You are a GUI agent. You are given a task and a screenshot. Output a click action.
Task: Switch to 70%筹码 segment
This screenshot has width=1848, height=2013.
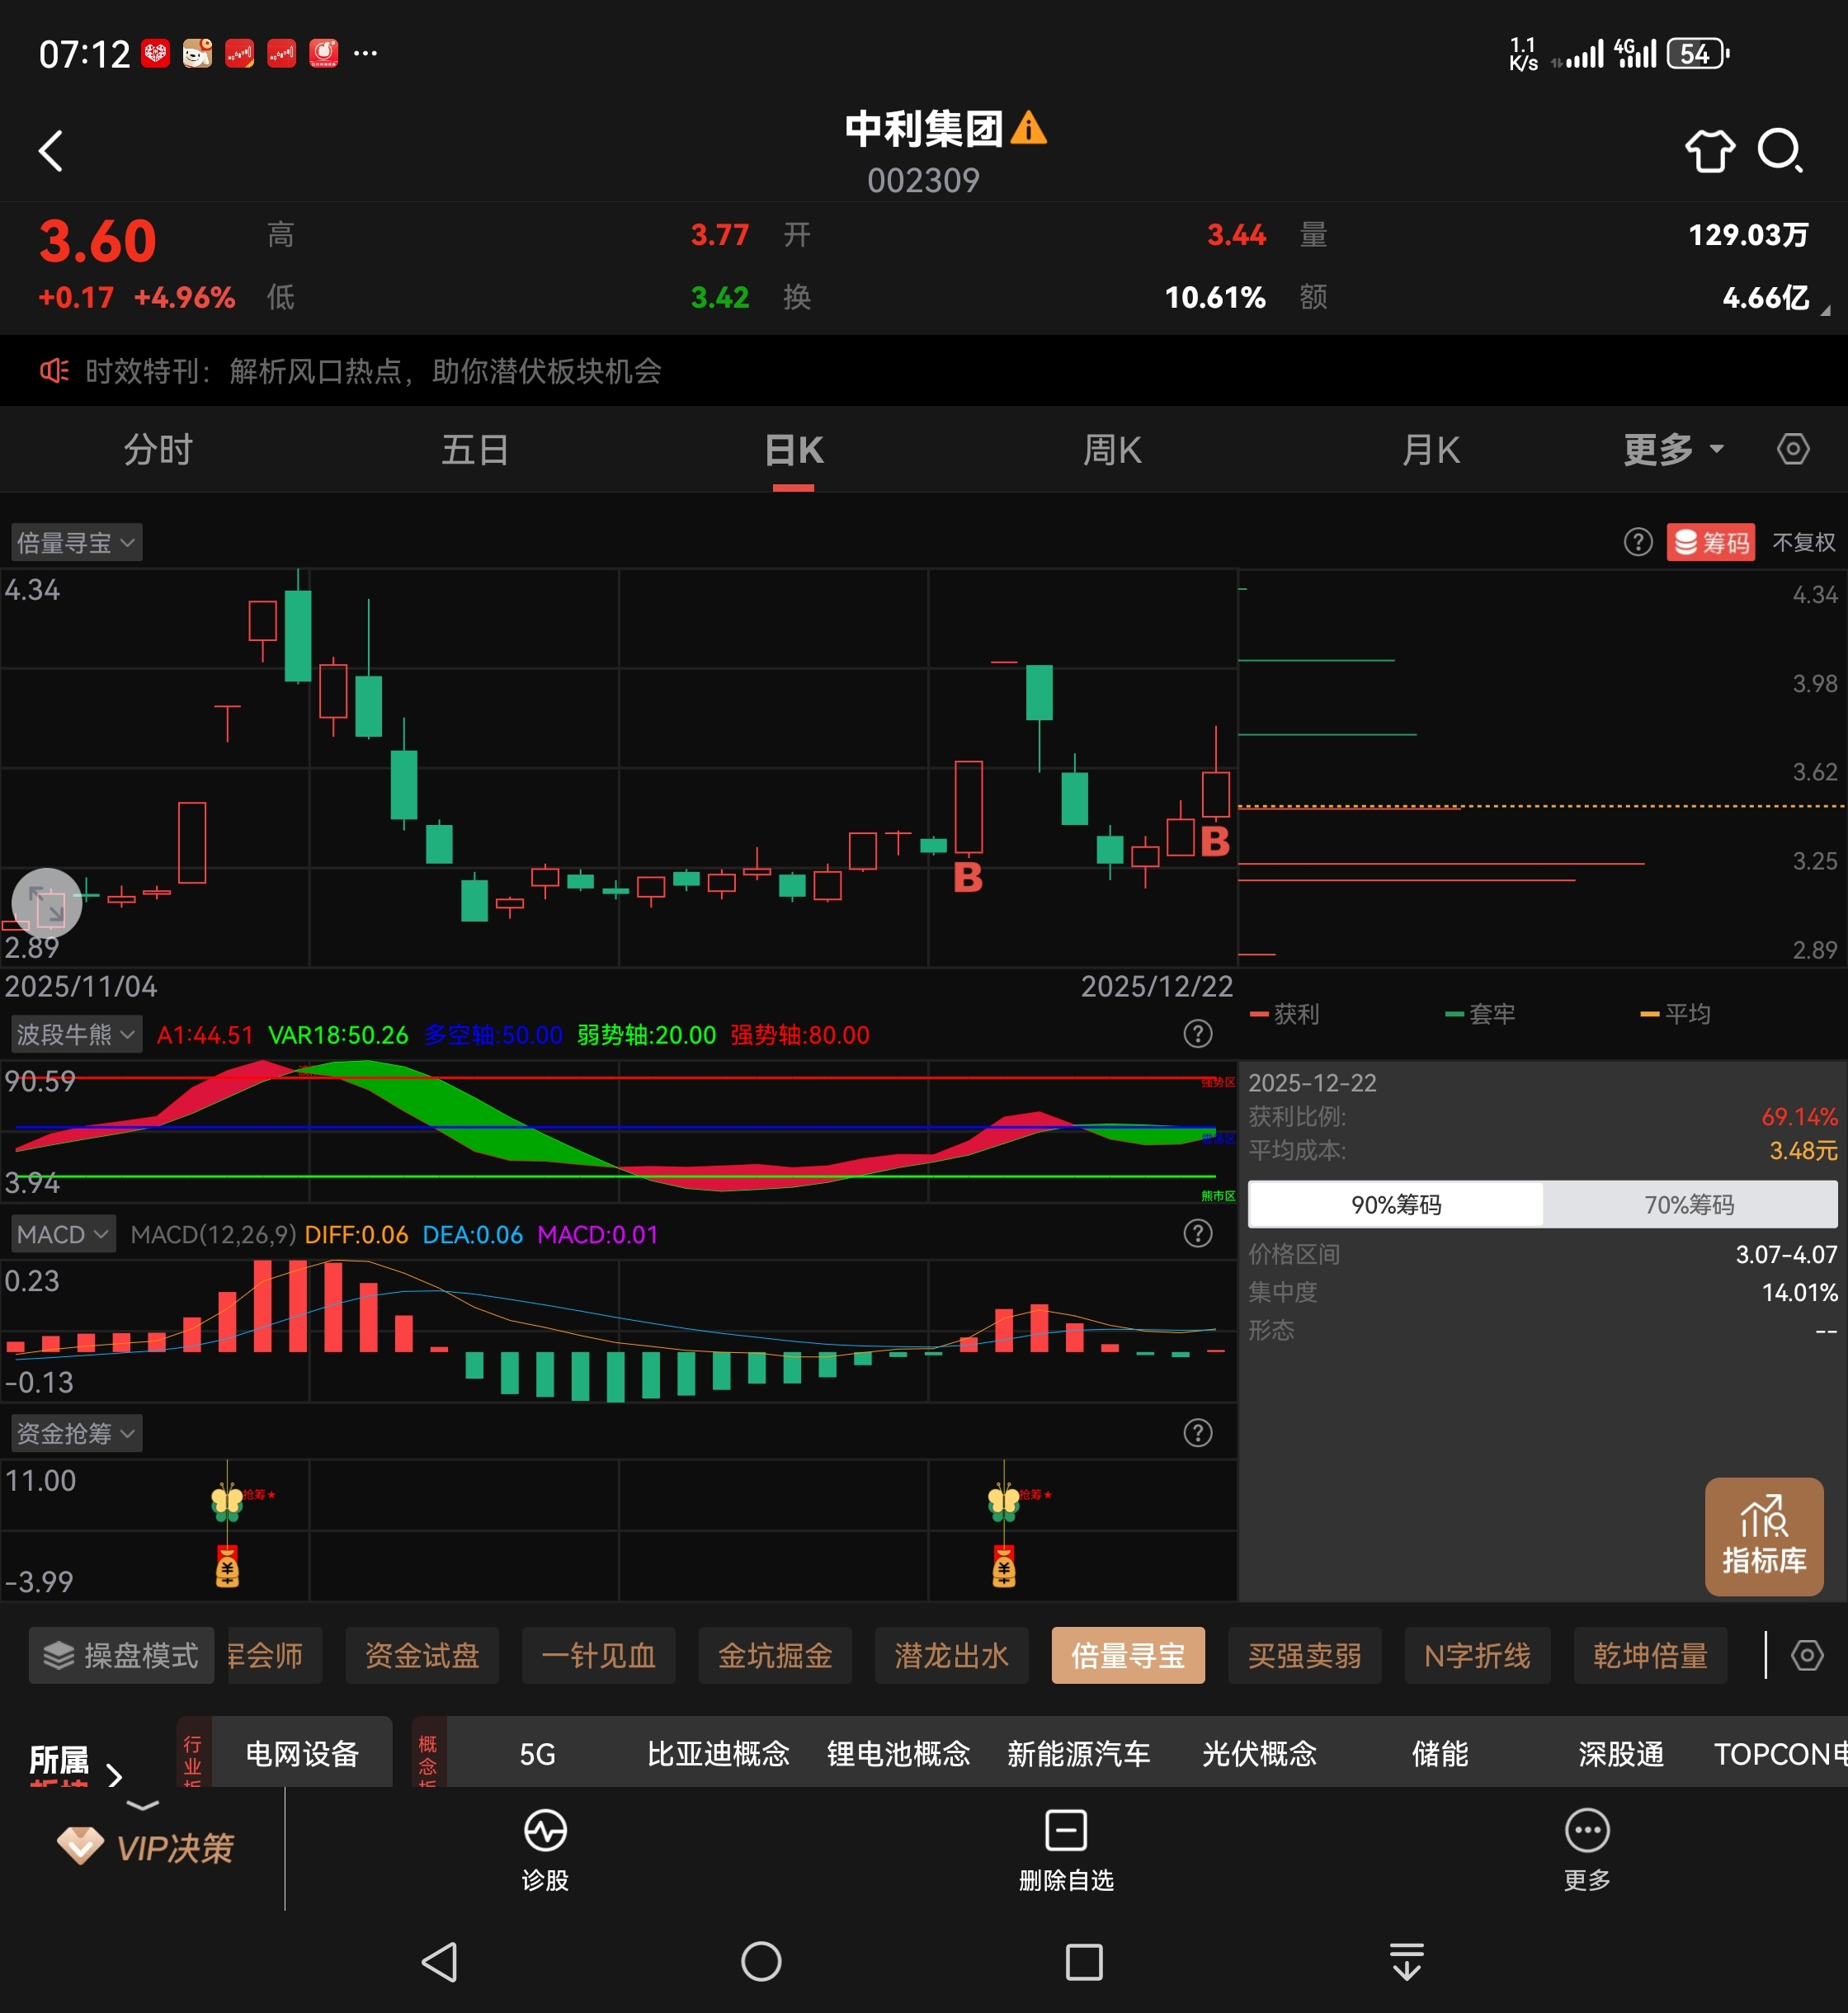pyautogui.click(x=1689, y=1204)
